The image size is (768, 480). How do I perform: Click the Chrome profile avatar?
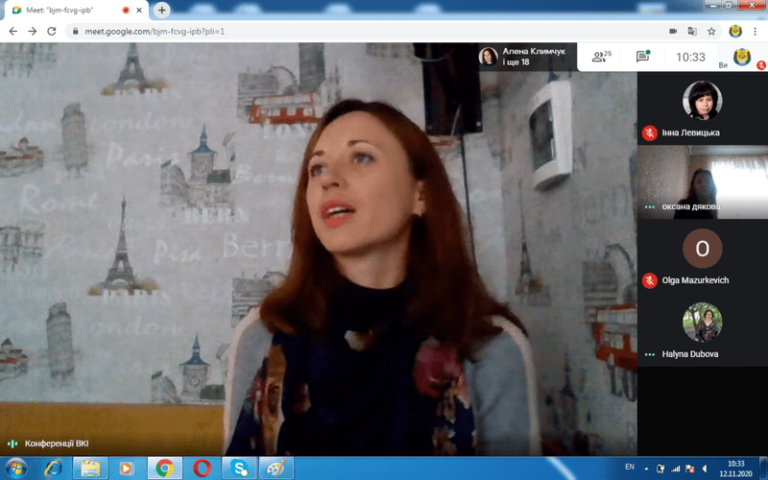[x=735, y=31]
